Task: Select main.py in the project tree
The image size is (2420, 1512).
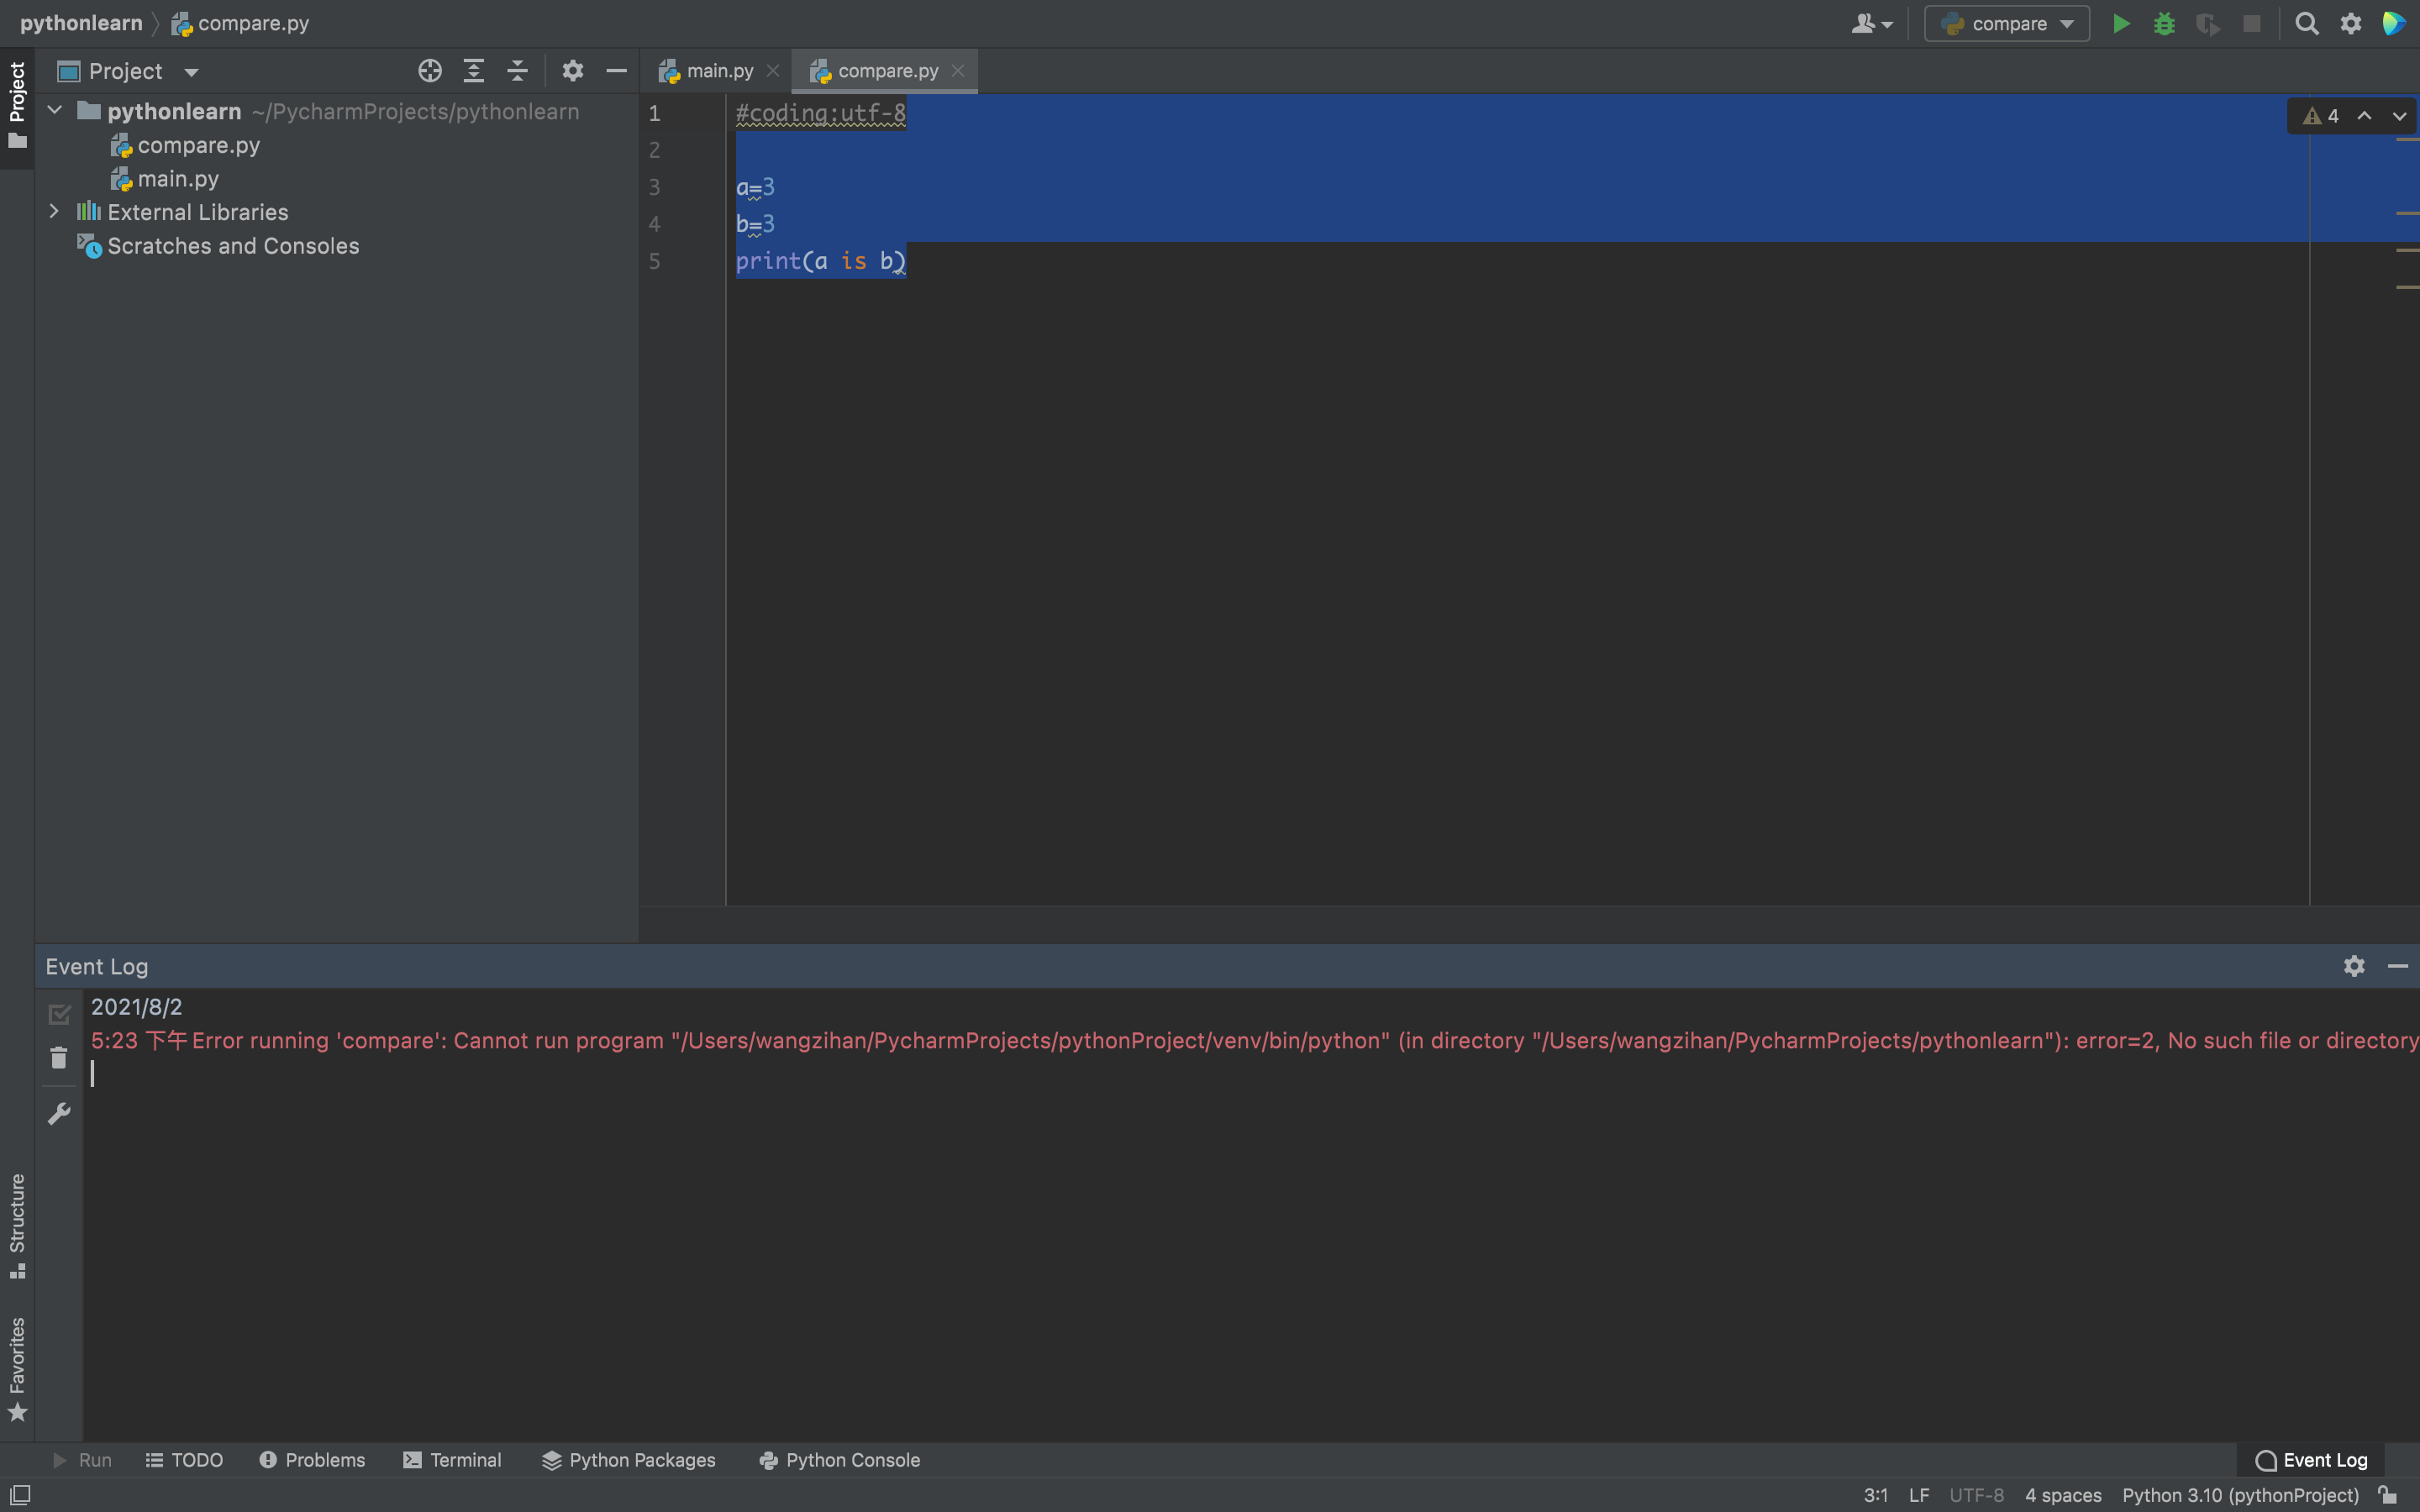Action: [x=165, y=179]
